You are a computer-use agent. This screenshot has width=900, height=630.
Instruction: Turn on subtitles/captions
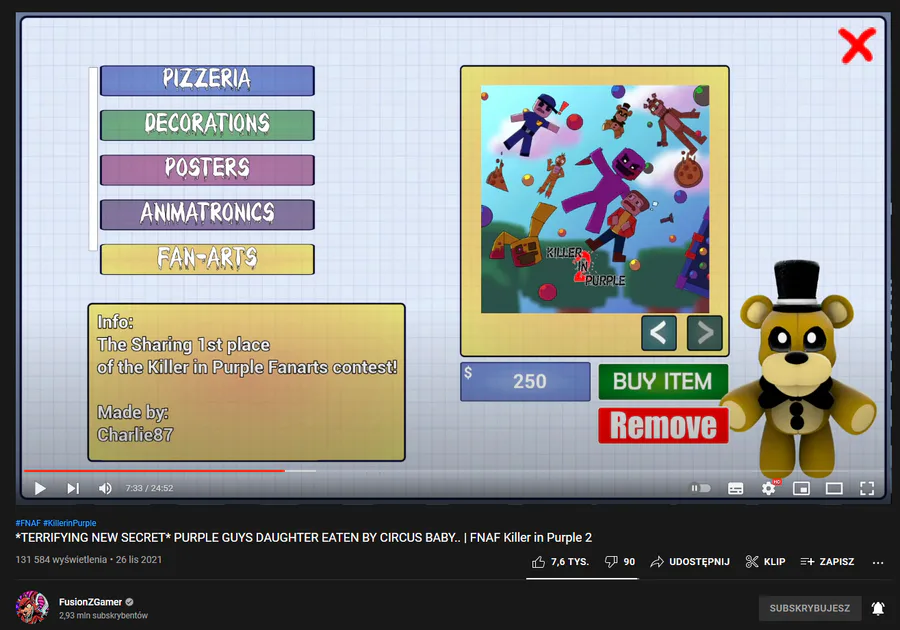[735, 488]
